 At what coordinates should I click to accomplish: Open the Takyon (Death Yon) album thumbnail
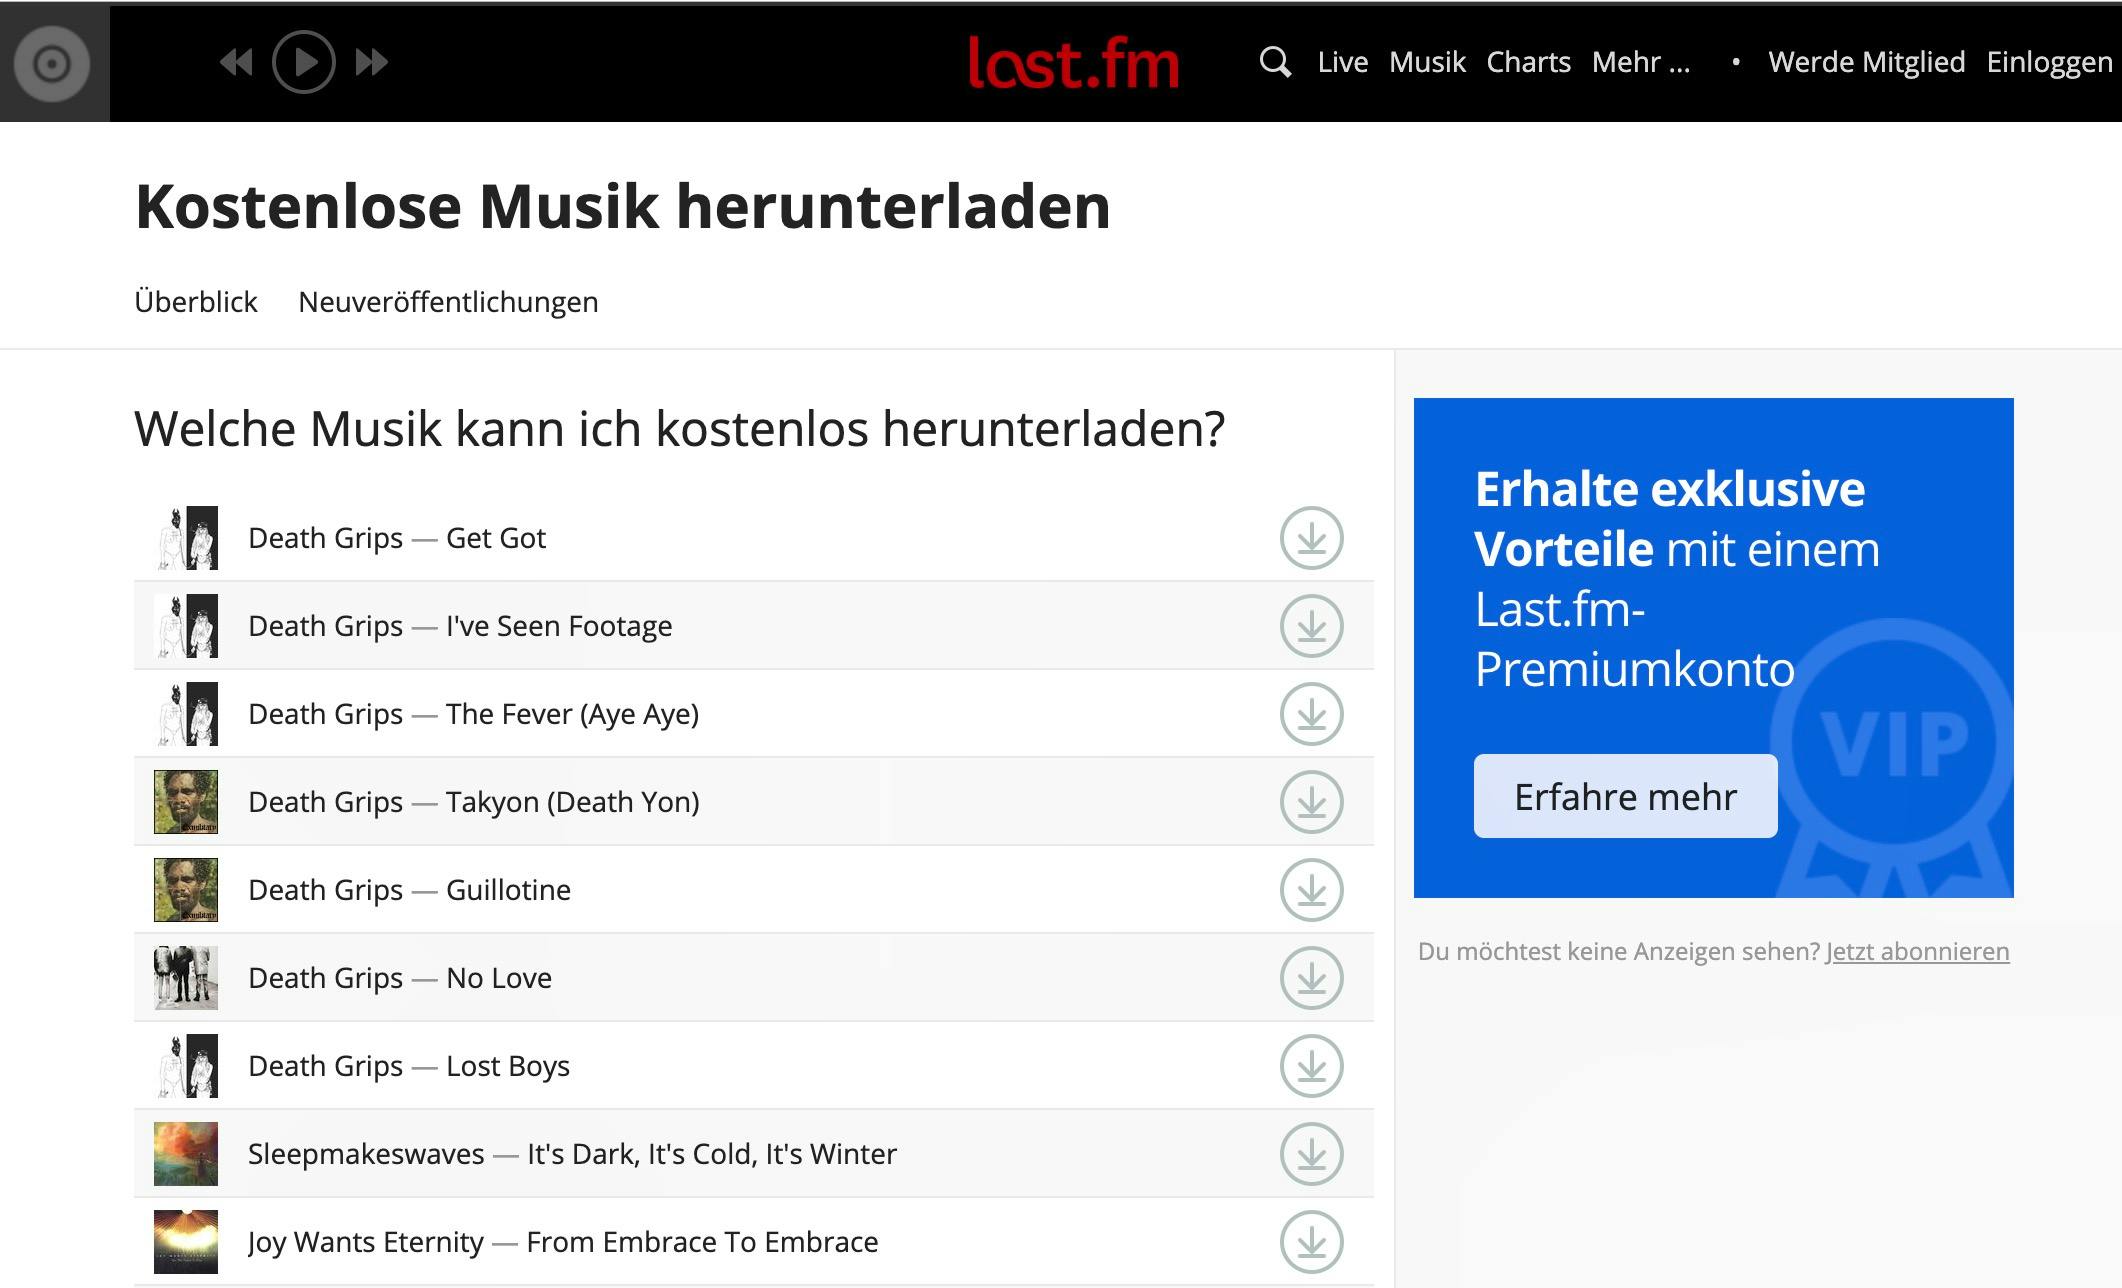[x=186, y=801]
